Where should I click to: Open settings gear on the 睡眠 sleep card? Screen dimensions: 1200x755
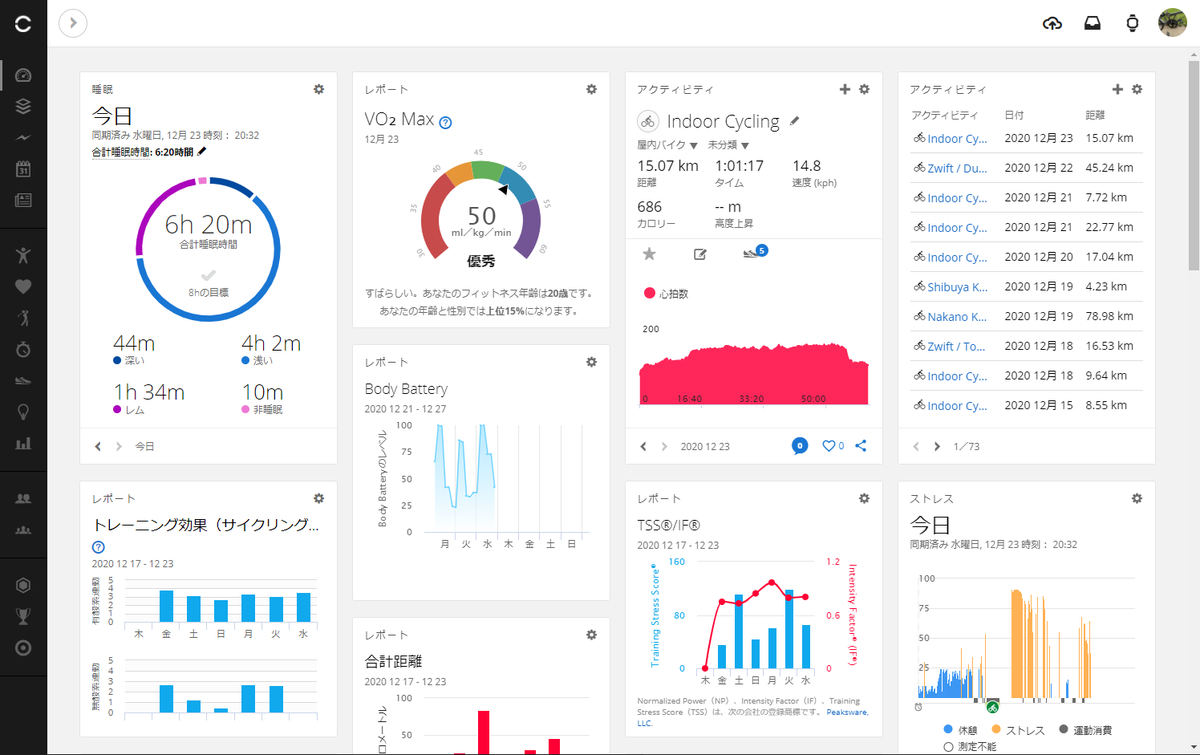click(319, 89)
